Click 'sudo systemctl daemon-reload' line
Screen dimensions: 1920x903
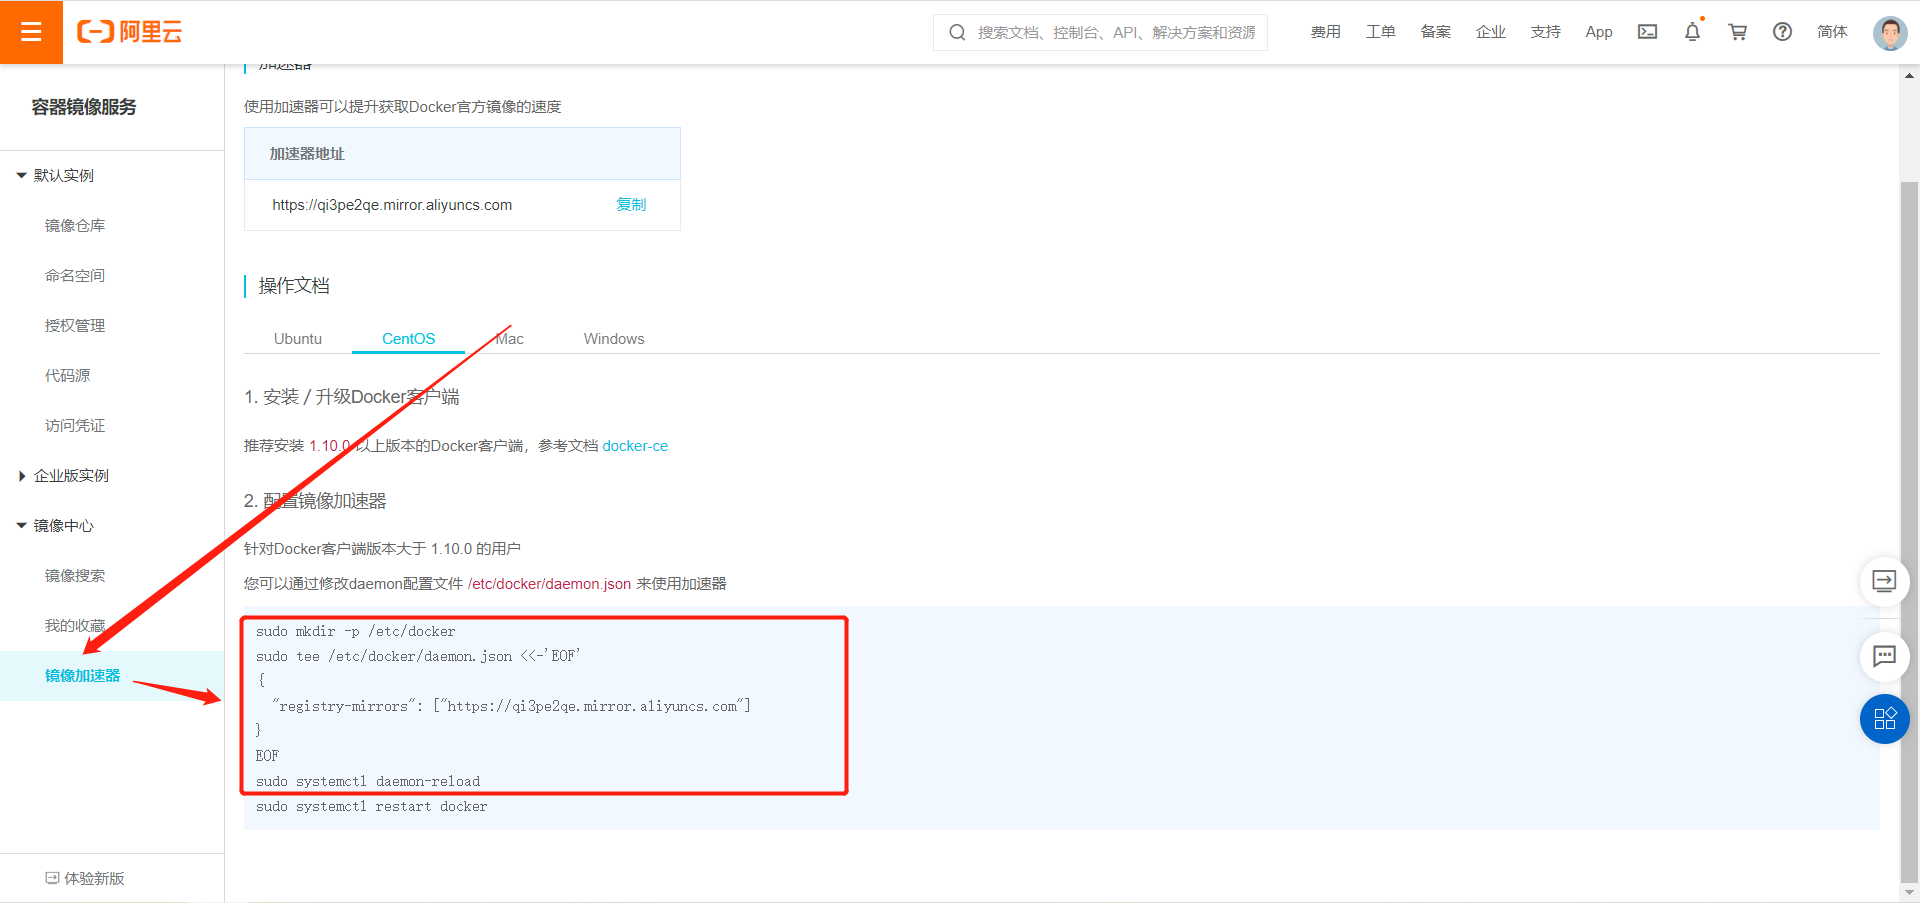(x=368, y=781)
